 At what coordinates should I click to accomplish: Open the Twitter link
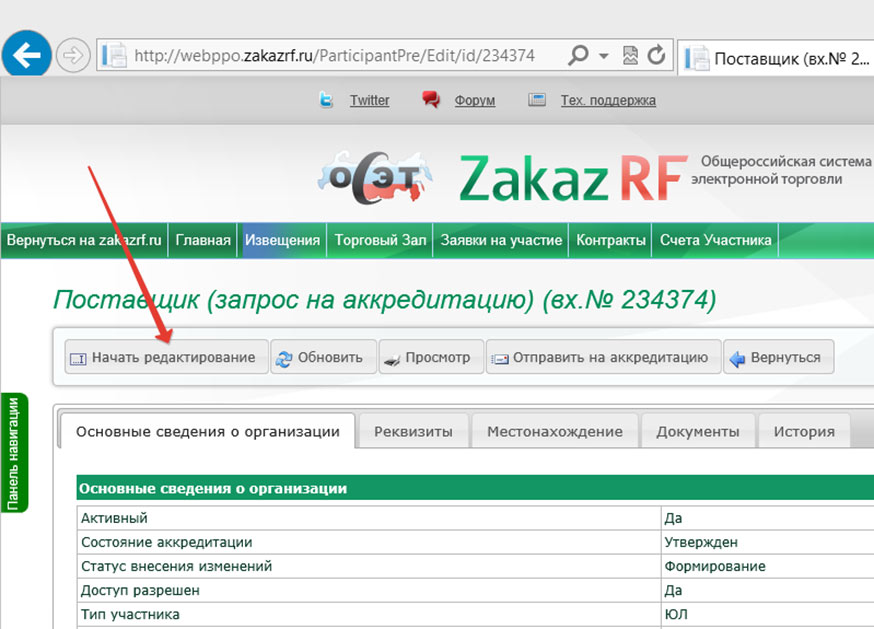[x=370, y=100]
